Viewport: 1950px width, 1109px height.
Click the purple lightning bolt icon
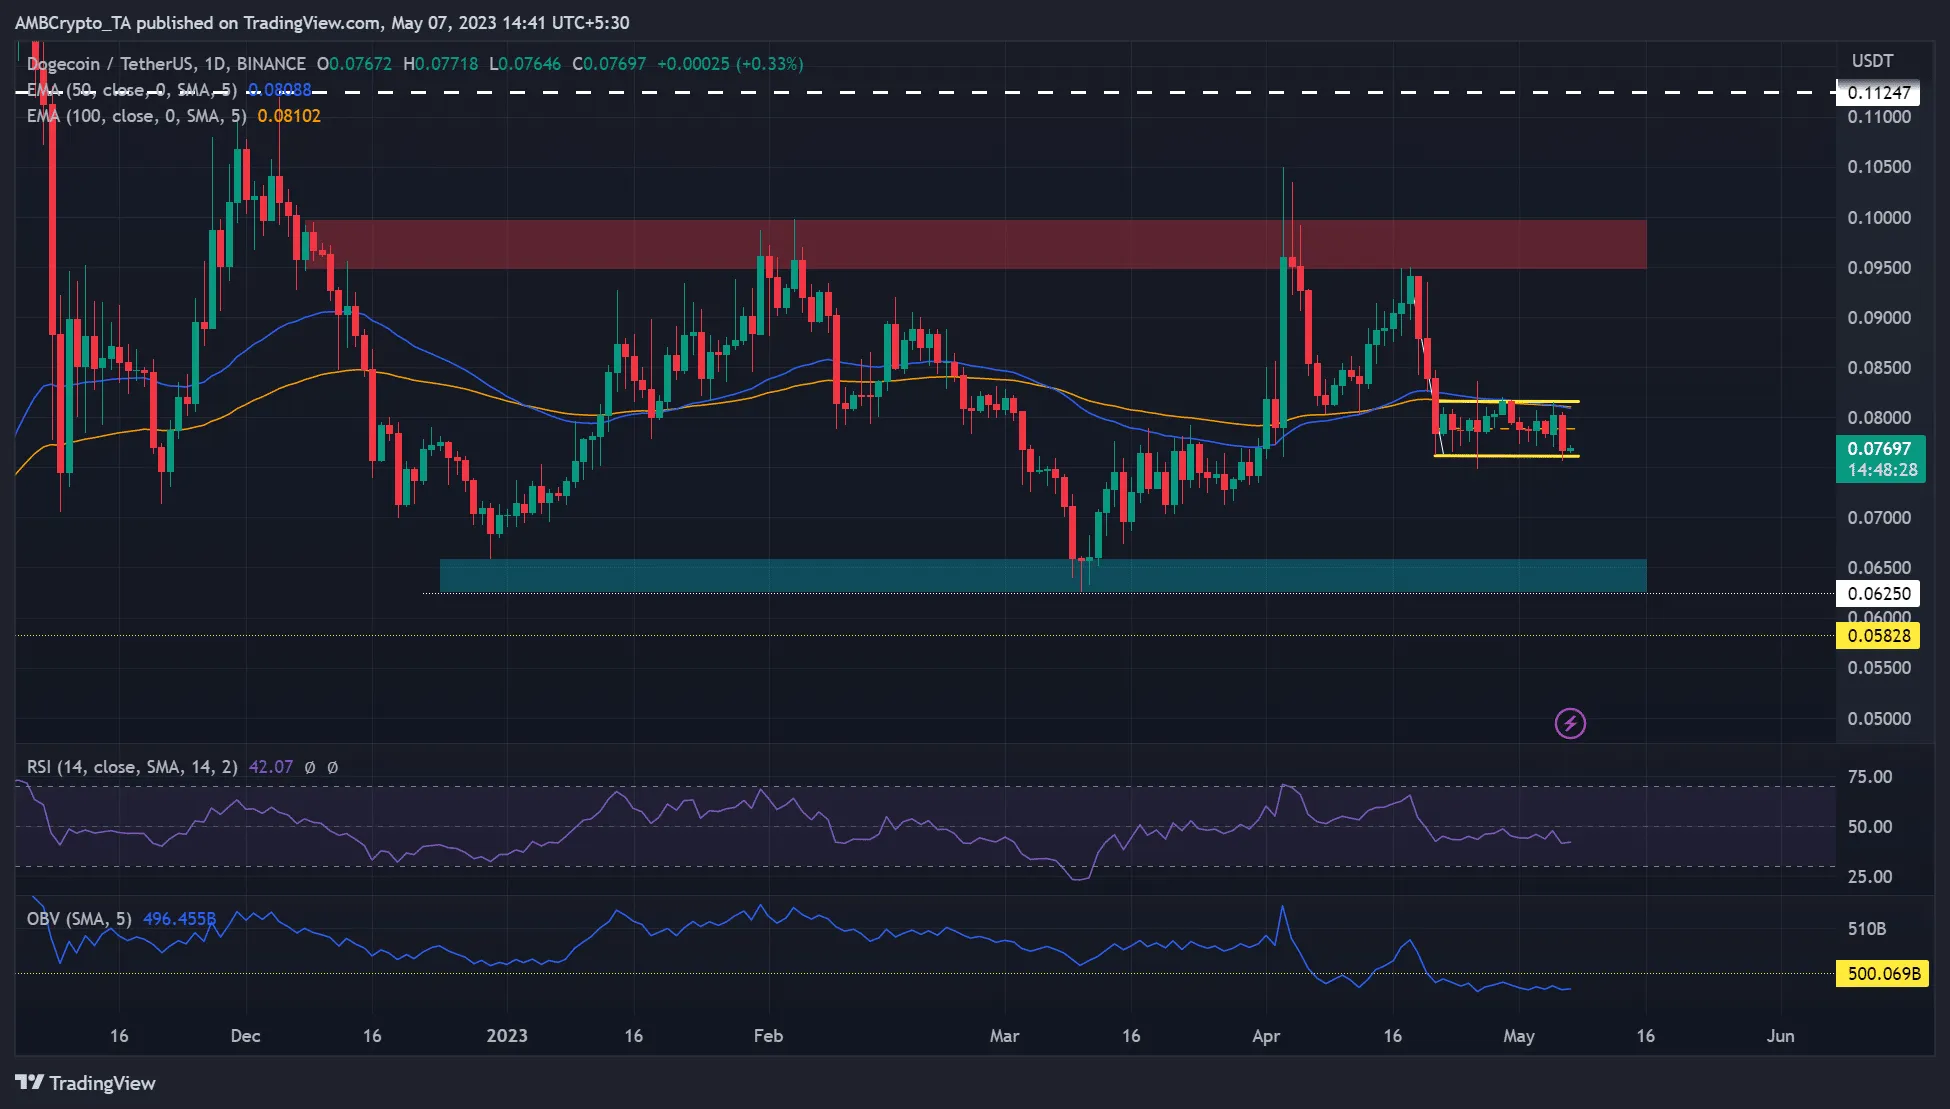click(x=1570, y=723)
